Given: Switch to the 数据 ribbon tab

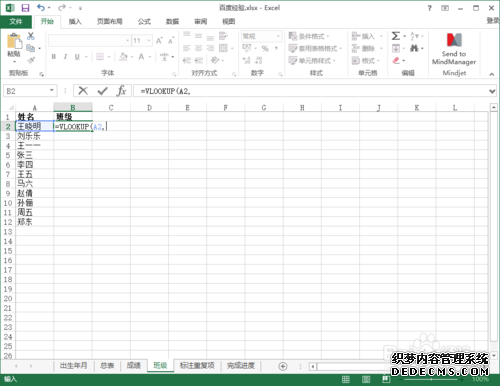Looking at the screenshot, I should point(172,22).
